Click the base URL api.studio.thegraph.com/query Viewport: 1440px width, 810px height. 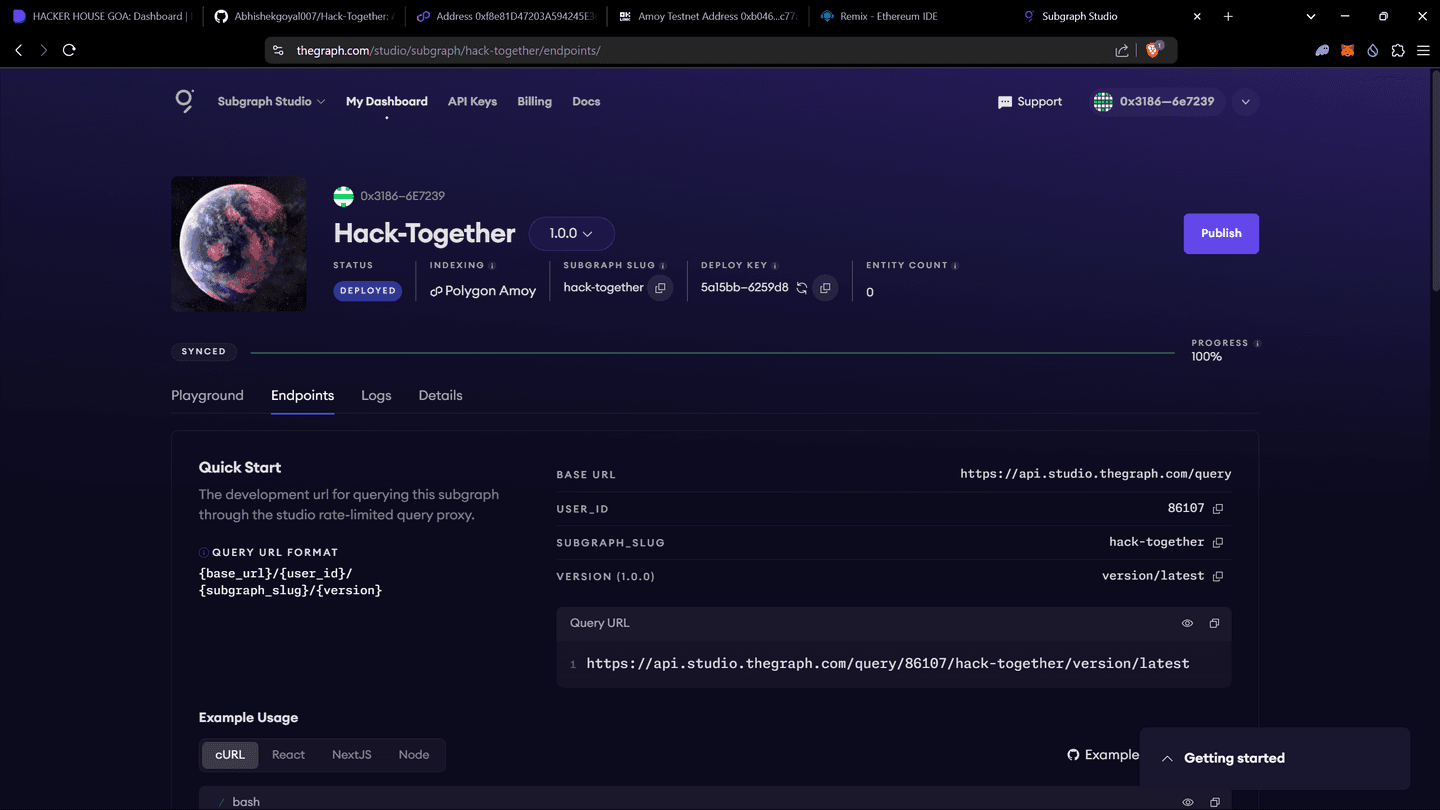[1095, 474]
